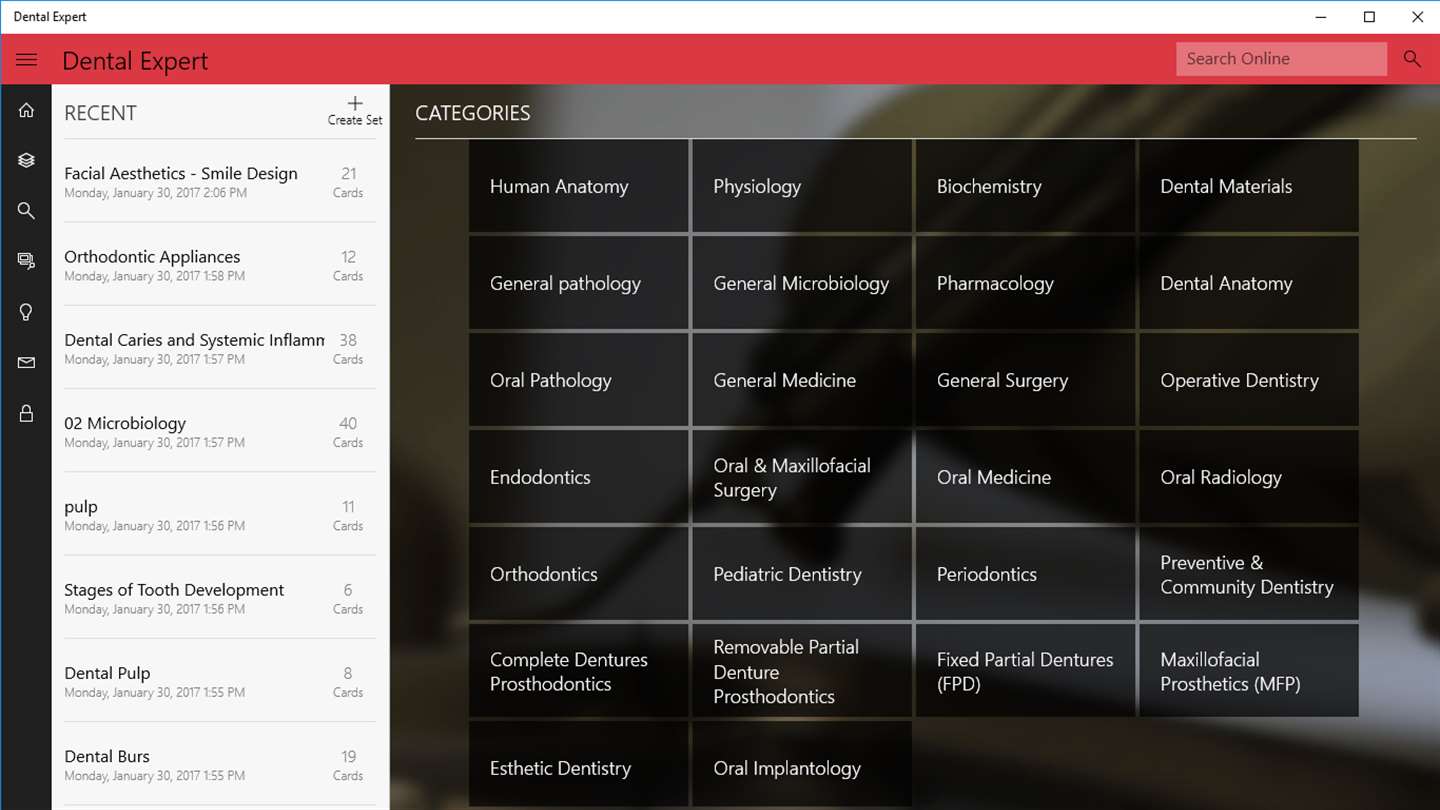
Task: Select the Human Anatomy category
Action: click(x=578, y=186)
